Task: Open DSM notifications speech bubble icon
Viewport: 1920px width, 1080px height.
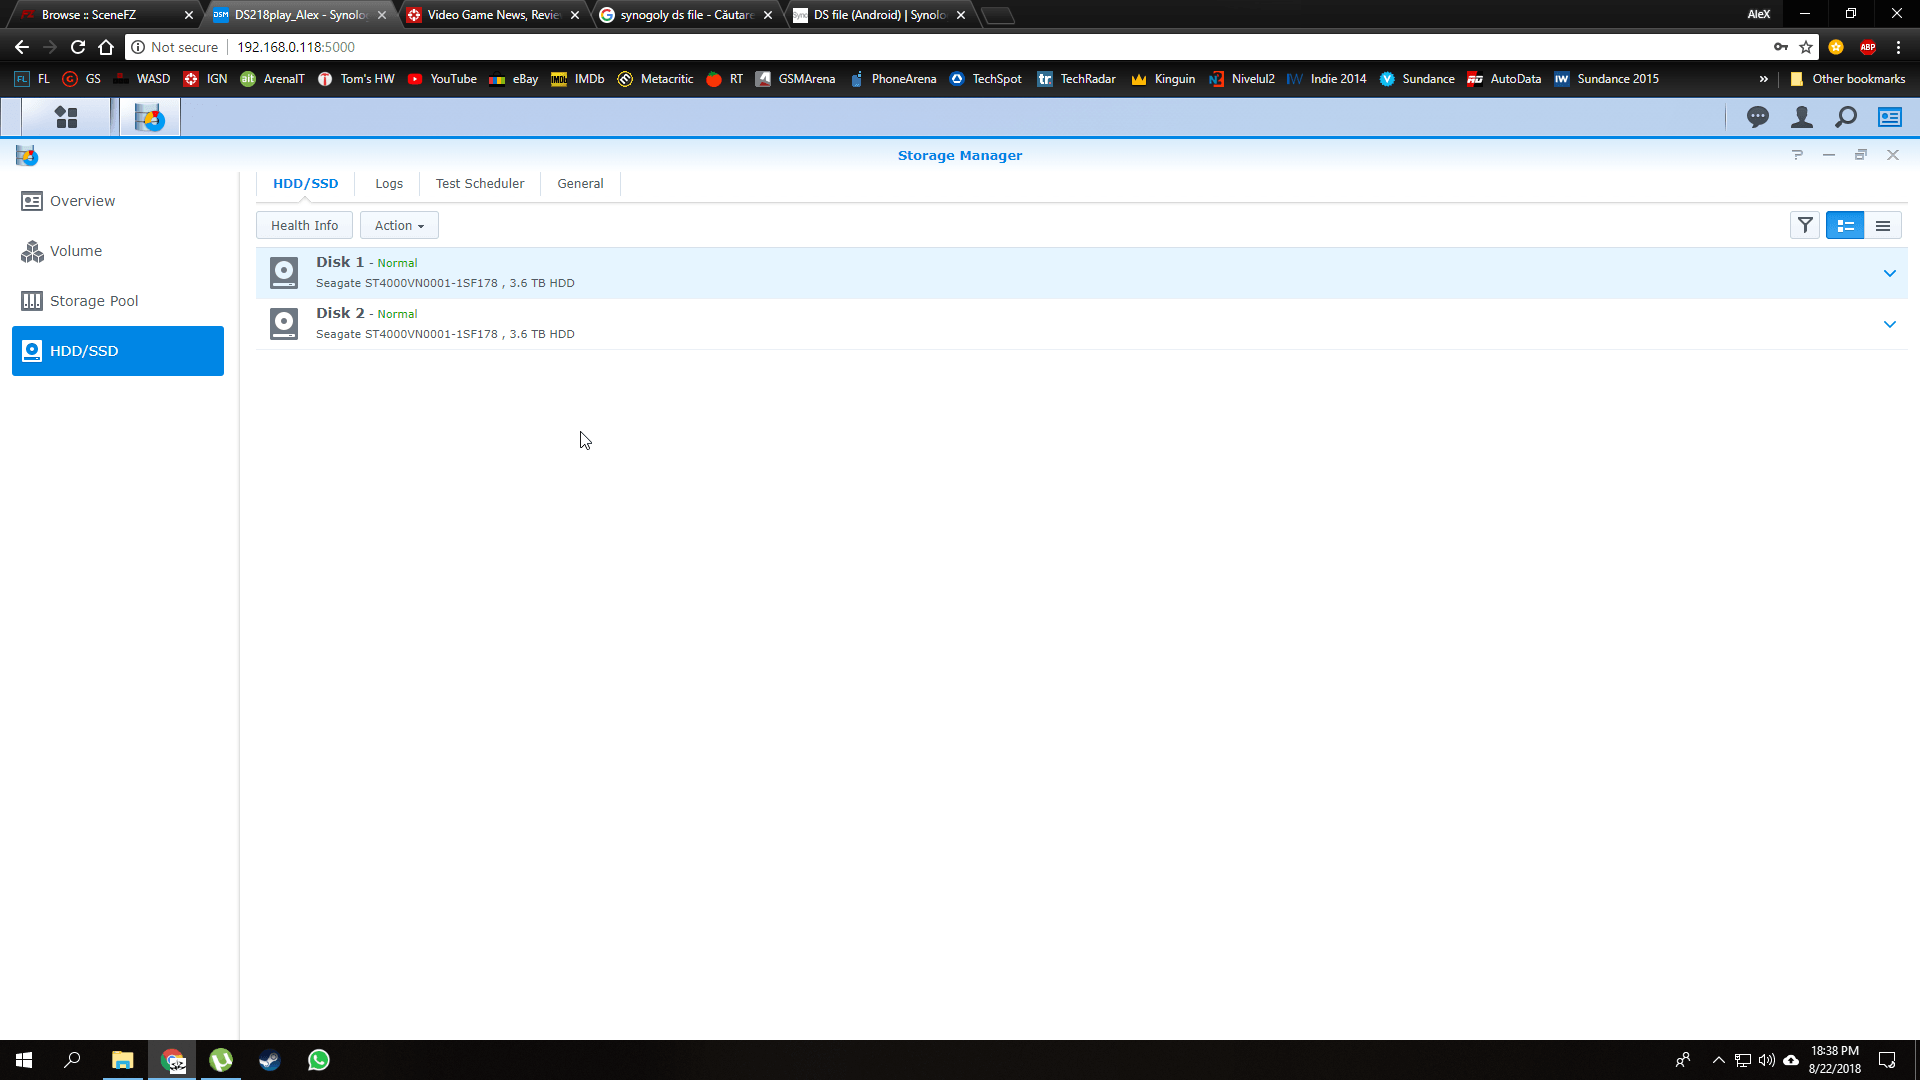Action: pyautogui.click(x=1757, y=118)
